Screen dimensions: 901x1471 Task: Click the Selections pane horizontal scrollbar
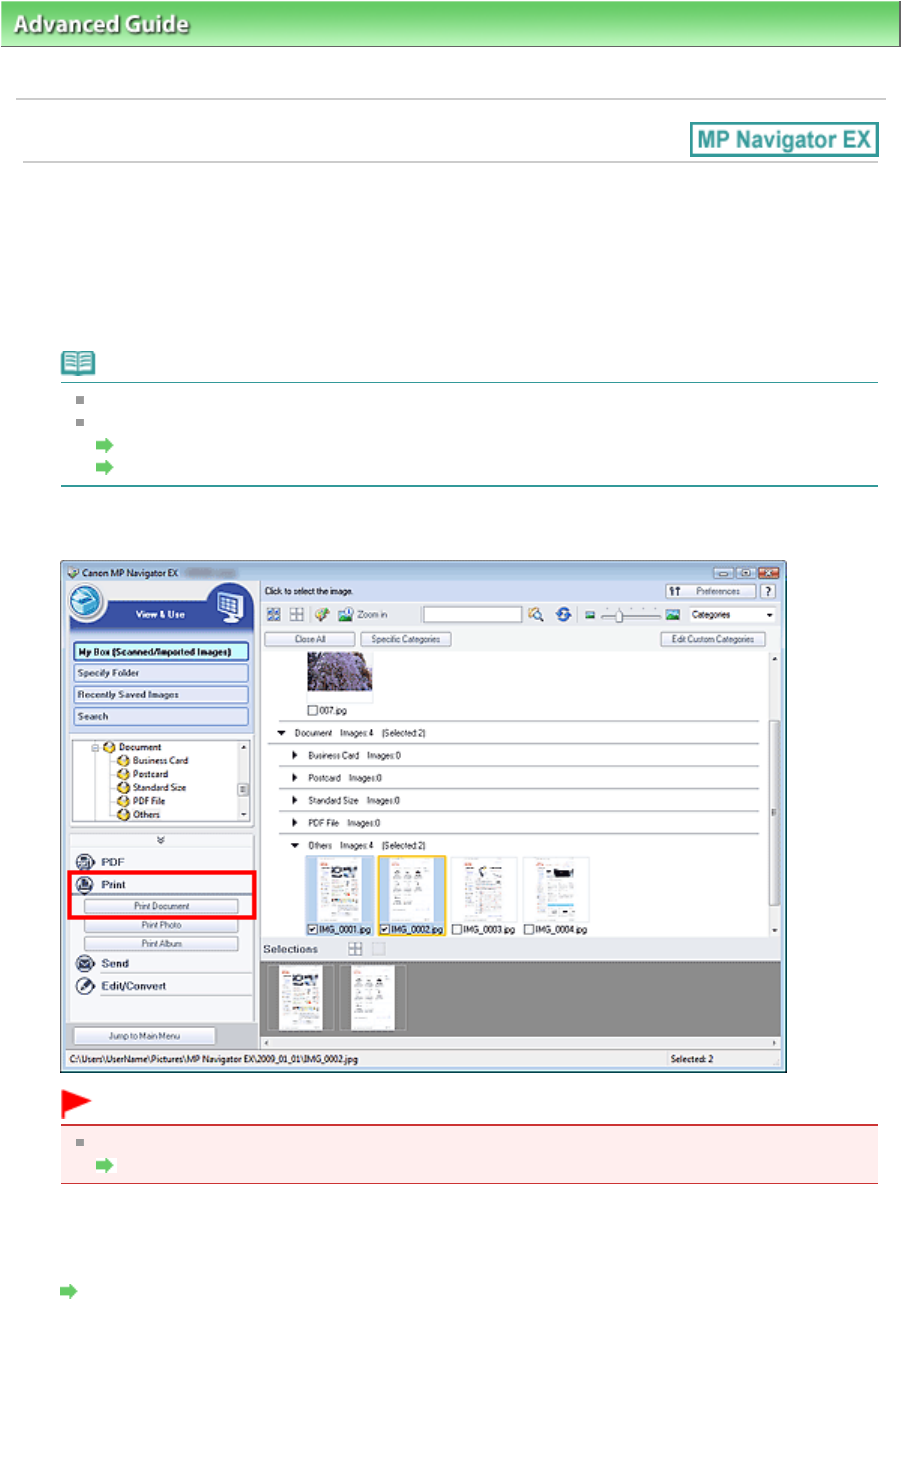coord(520,1043)
